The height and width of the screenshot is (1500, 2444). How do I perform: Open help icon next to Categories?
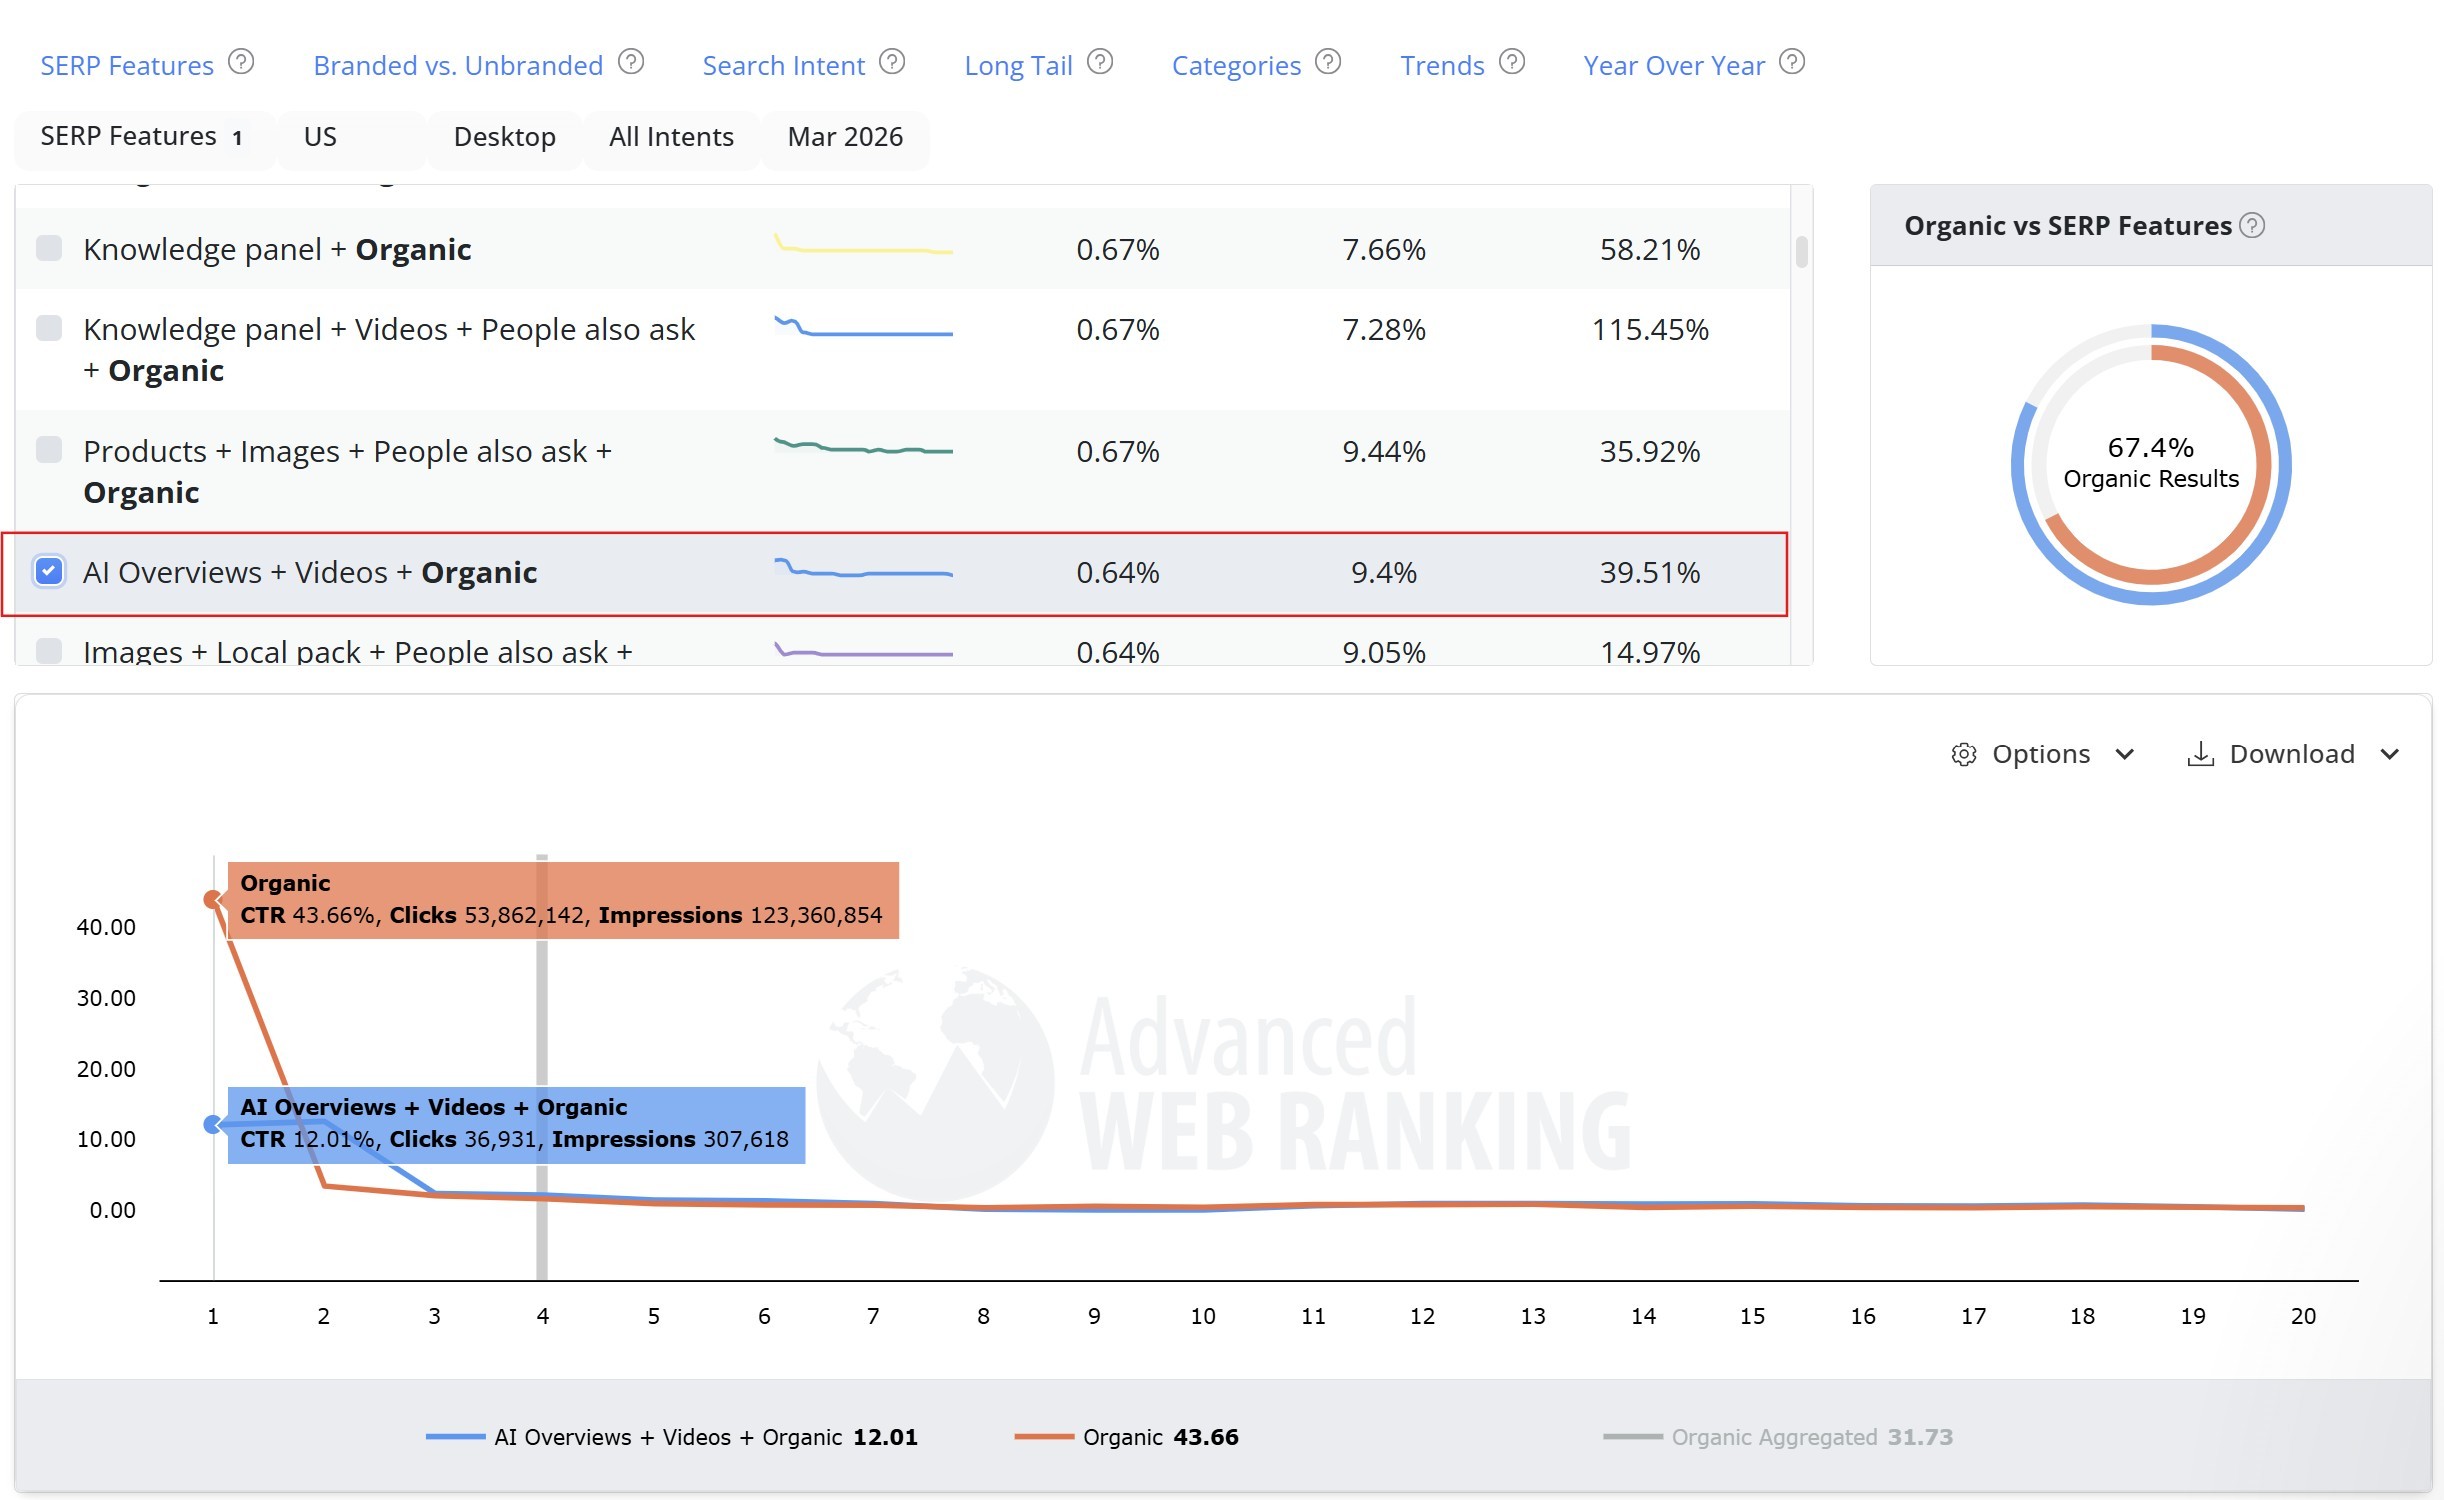tap(1328, 63)
